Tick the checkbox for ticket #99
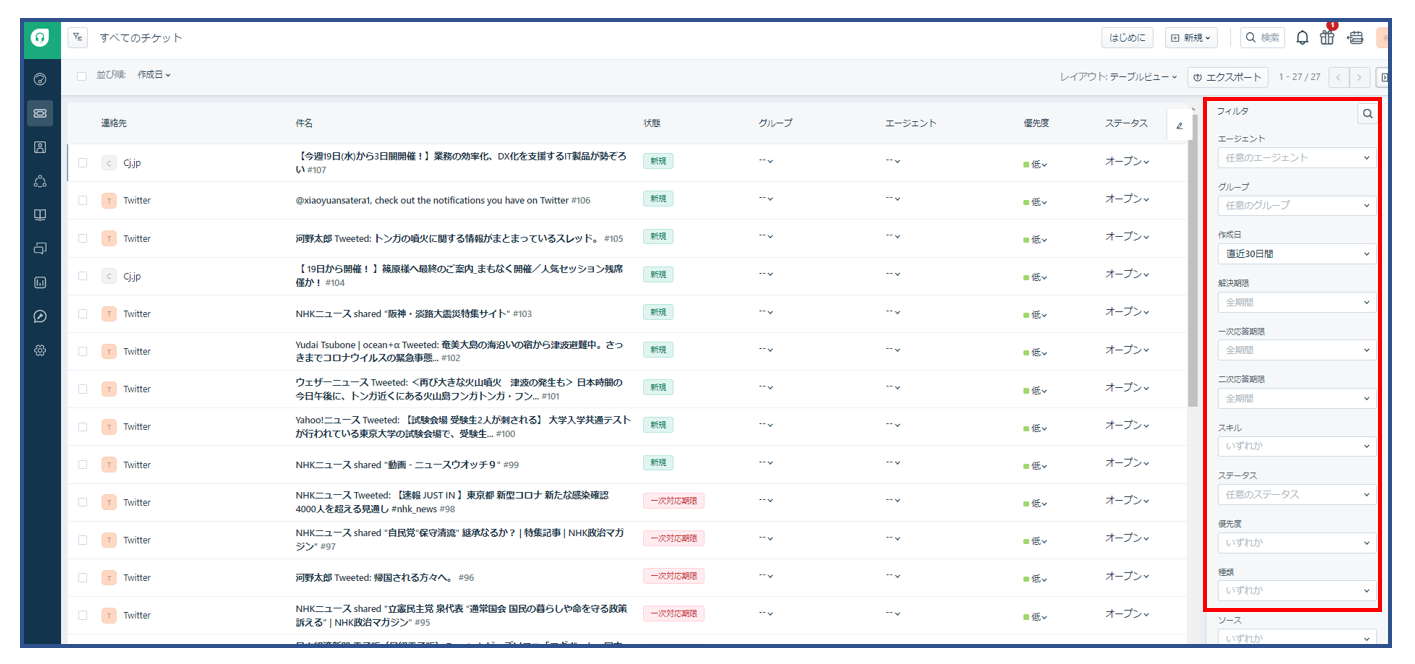Screen dimensions: 1415x664 [83, 465]
